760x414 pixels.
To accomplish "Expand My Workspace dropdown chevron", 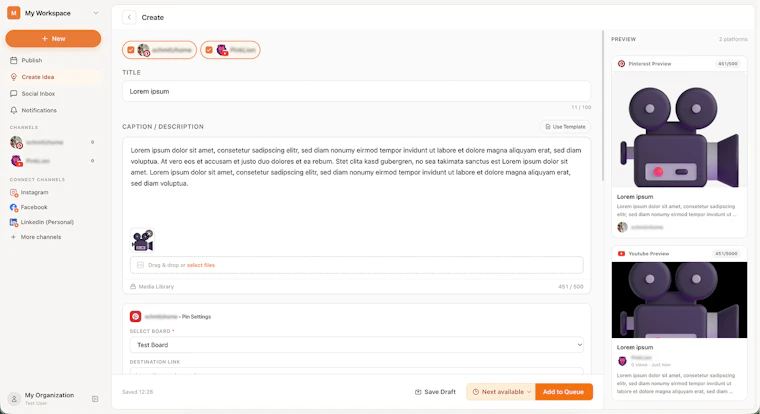I will point(95,13).
